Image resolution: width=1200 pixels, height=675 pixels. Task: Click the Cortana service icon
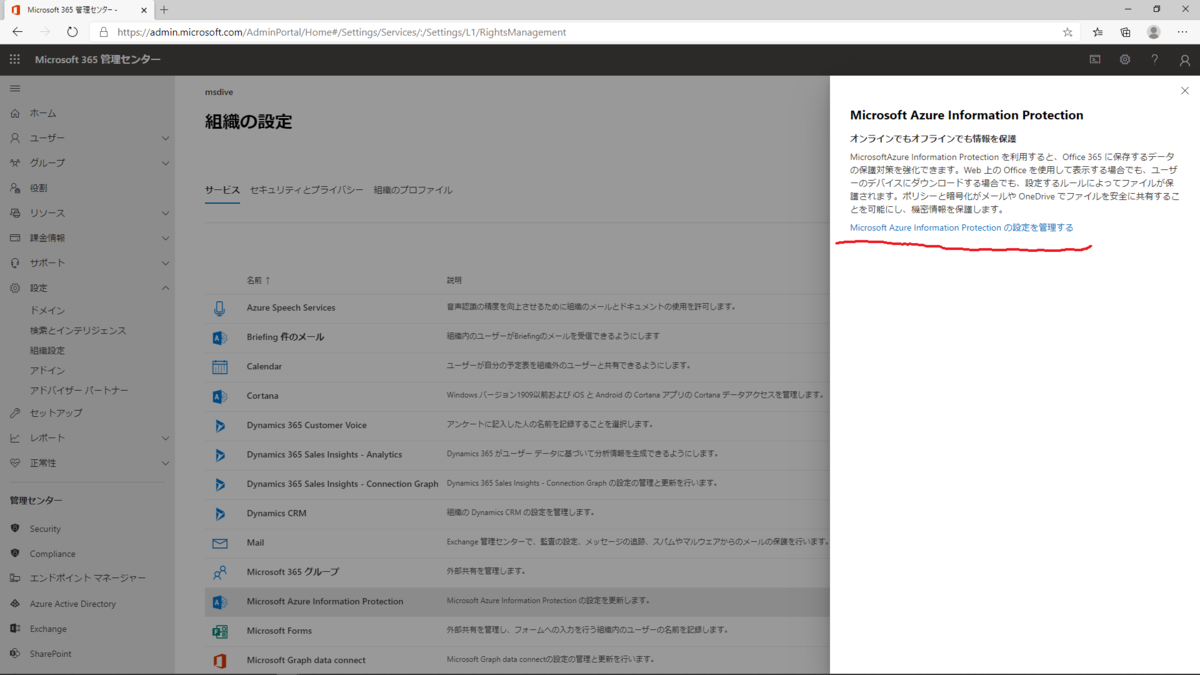click(x=219, y=396)
